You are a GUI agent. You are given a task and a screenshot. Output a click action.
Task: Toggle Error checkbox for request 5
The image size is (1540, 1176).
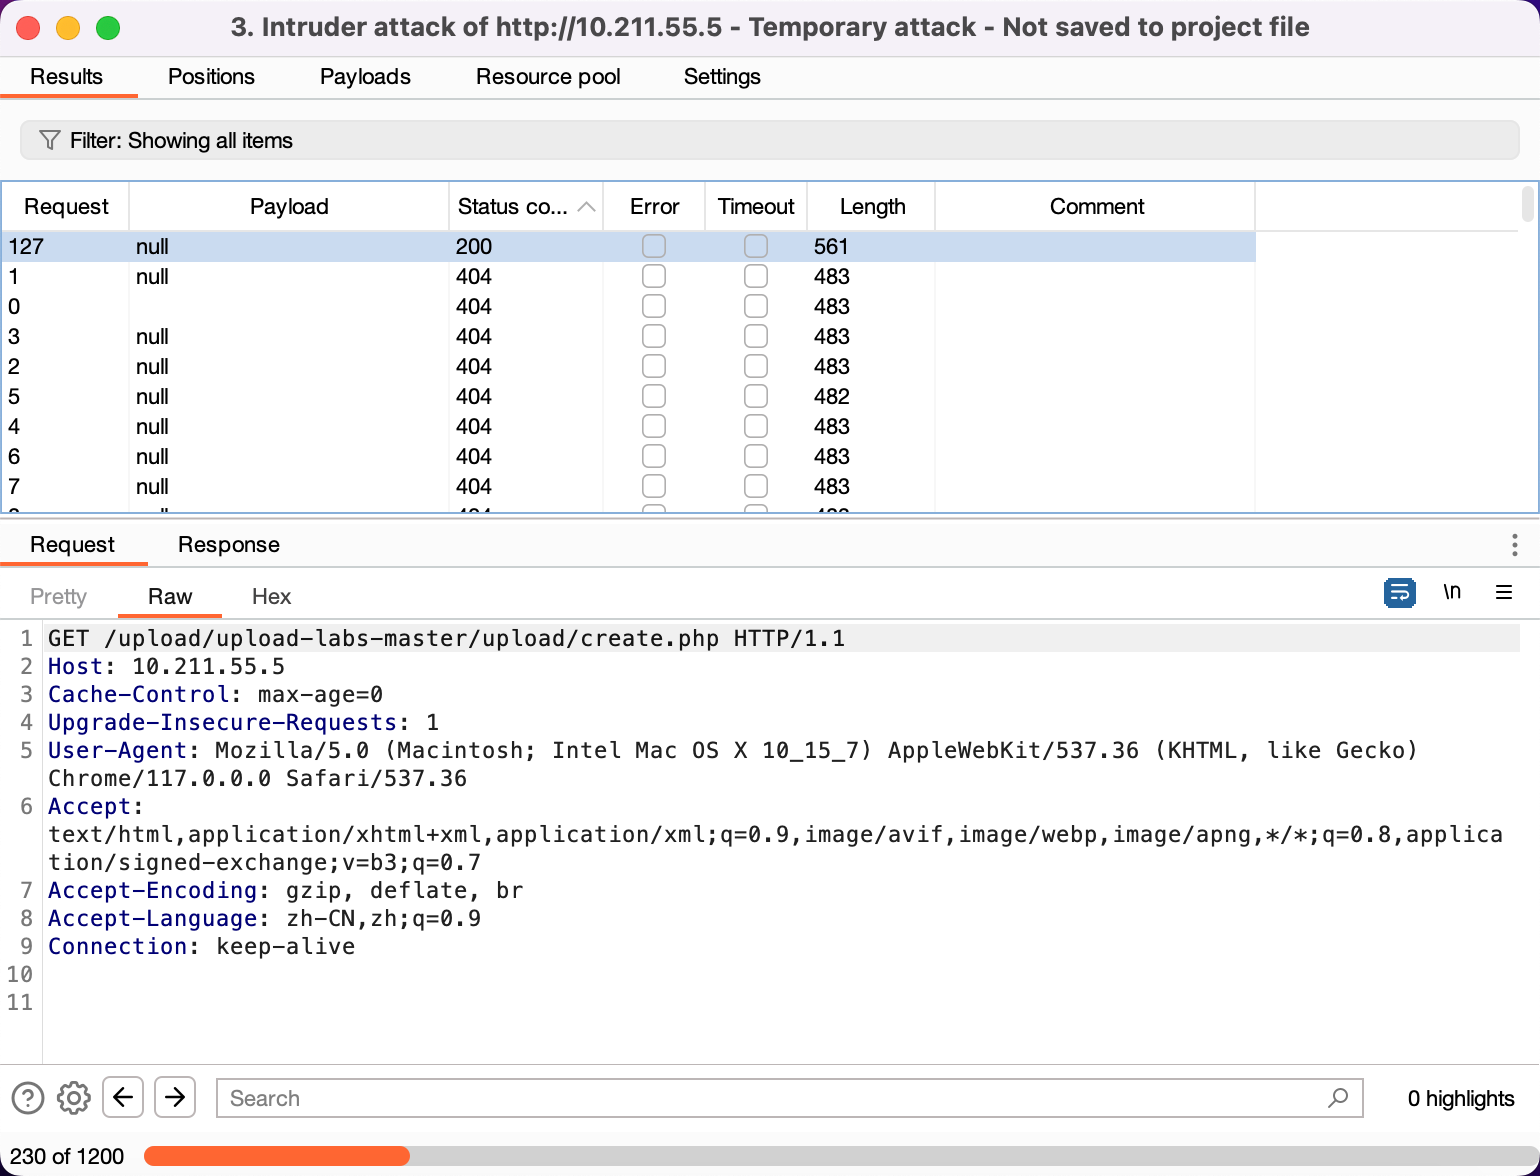pos(654,396)
